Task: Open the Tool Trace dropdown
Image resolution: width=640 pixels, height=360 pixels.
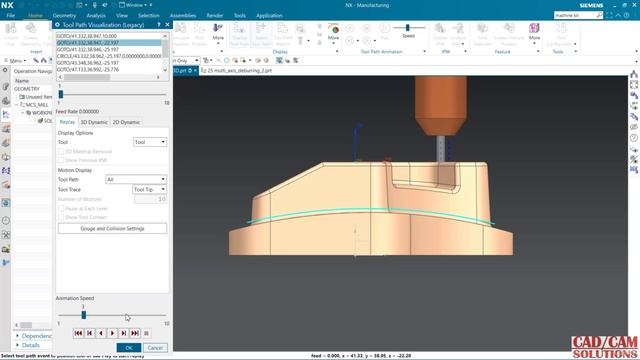Action: (x=150, y=189)
